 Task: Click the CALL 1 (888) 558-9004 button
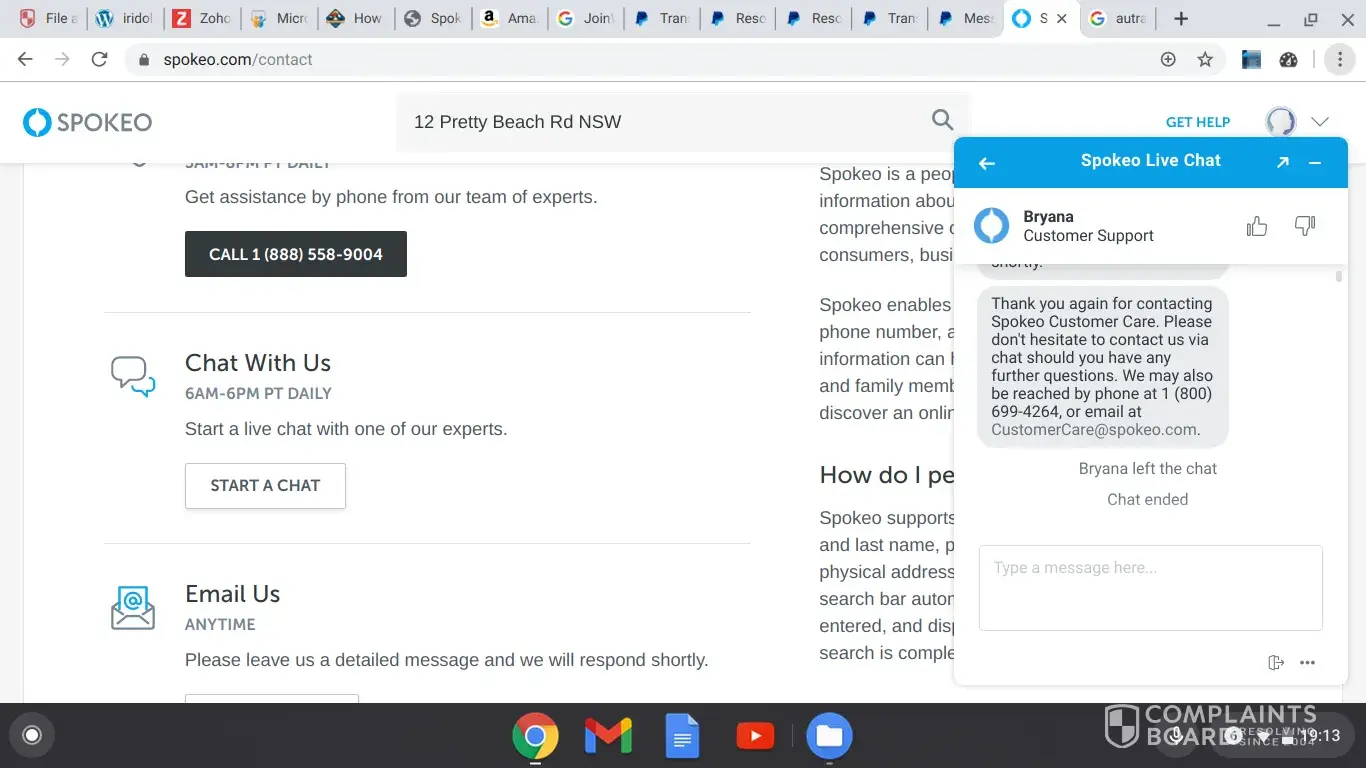[x=296, y=254]
